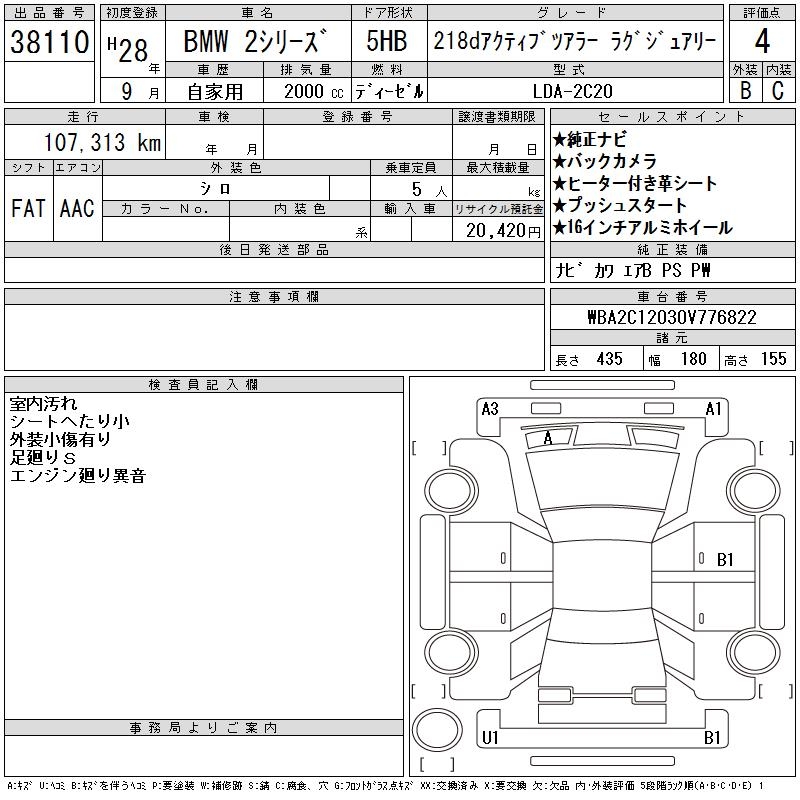Select the 出品番号 header
The width and height of the screenshot is (800, 800).
tap(49, 13)
